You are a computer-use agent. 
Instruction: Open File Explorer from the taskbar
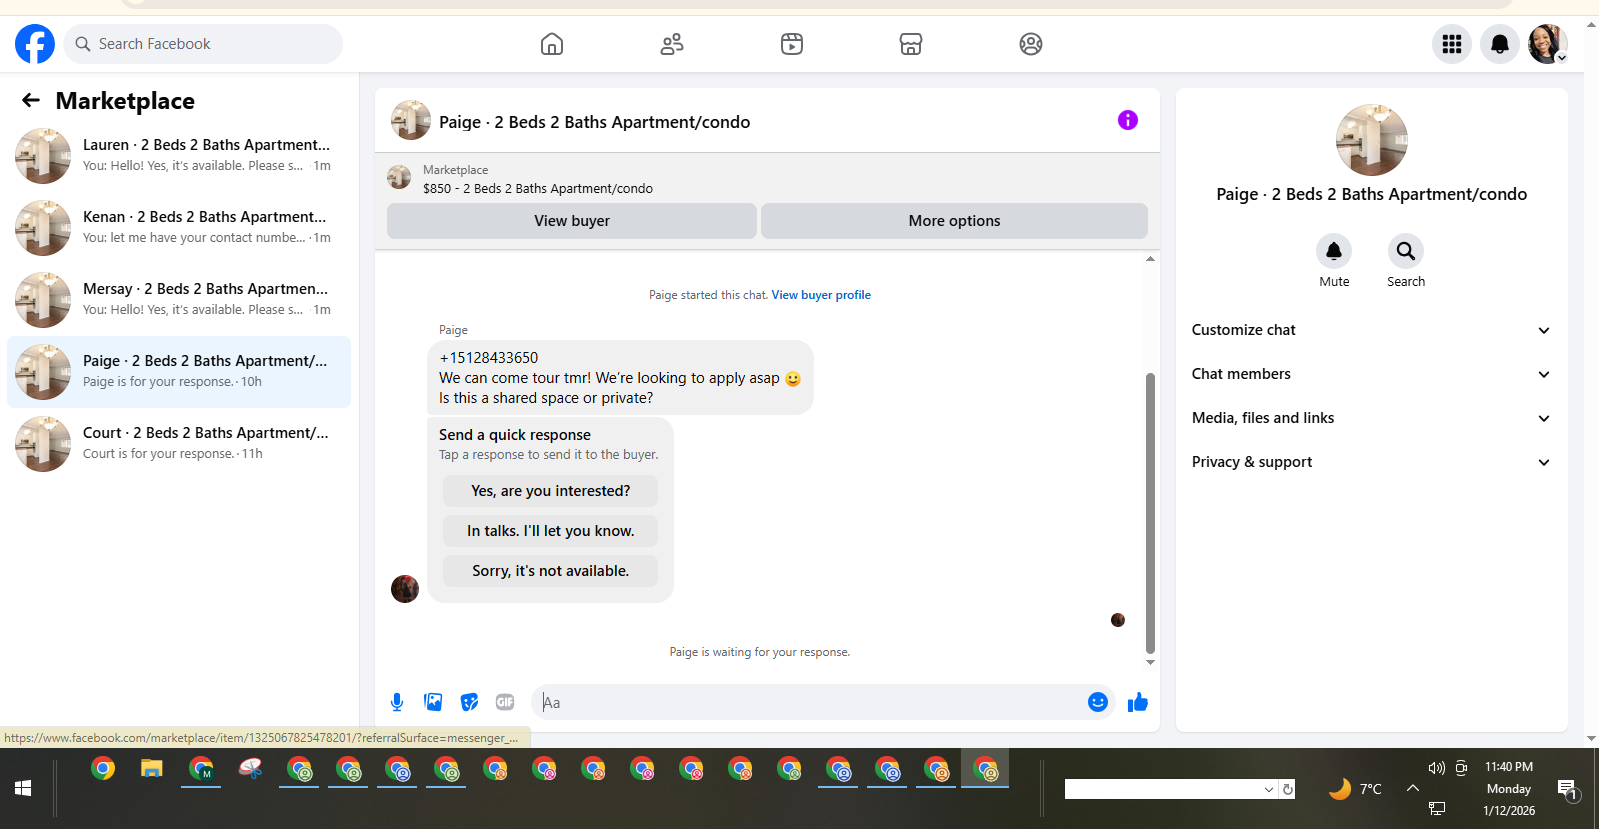pos(152,769)
